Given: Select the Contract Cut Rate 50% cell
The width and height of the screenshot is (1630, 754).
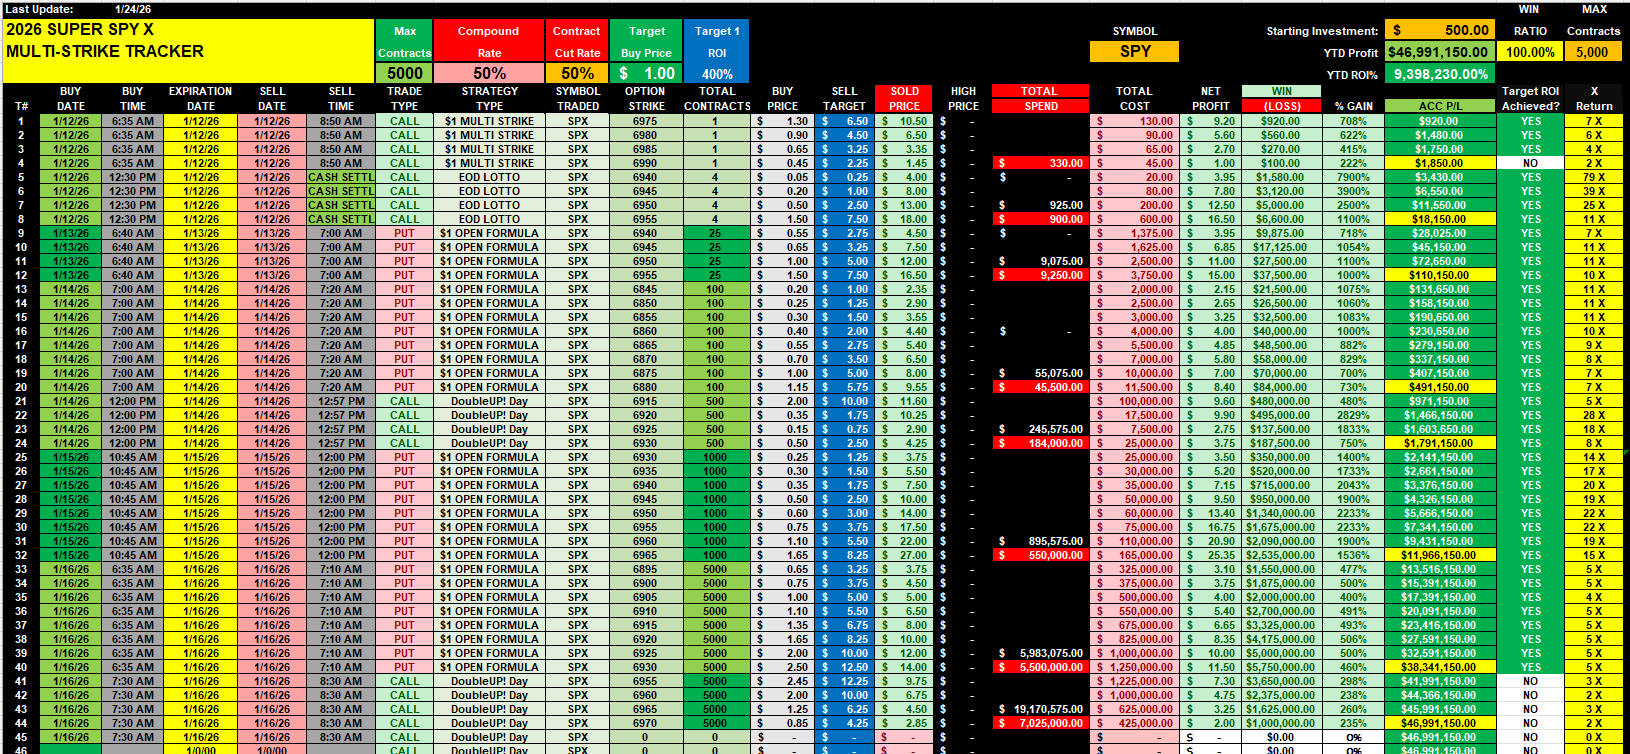Looking at the screenshot, I should pyautogui.click(x=577, y=73).
